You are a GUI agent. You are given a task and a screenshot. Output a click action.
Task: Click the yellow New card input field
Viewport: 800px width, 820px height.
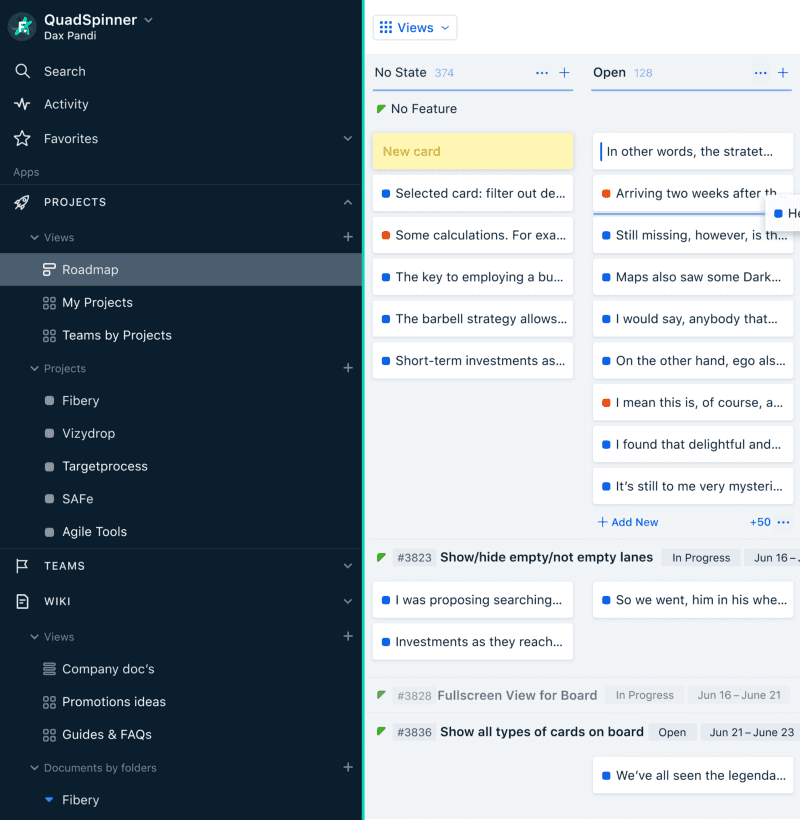472,151
